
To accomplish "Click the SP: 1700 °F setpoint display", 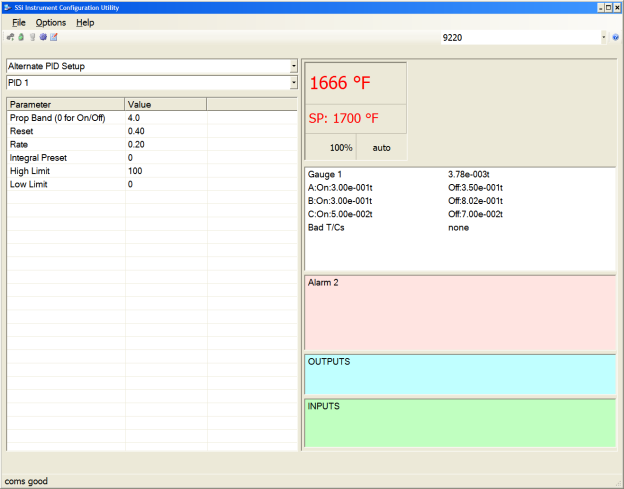I will tap(355, 118).
